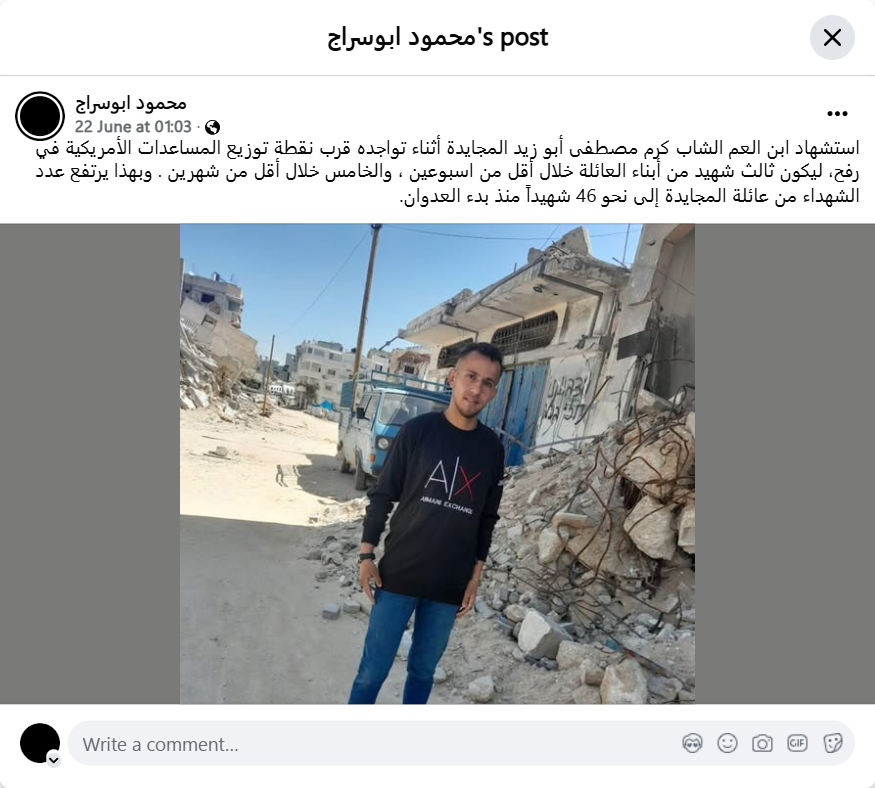Click the gray area left of the photo
875x788 pixels.
pos(90,464)
